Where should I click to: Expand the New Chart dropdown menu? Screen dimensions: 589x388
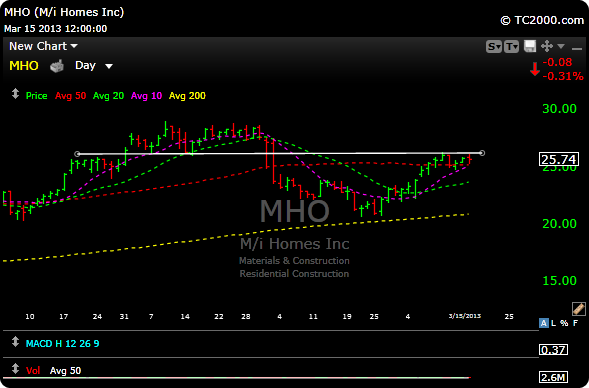[43, 46]
